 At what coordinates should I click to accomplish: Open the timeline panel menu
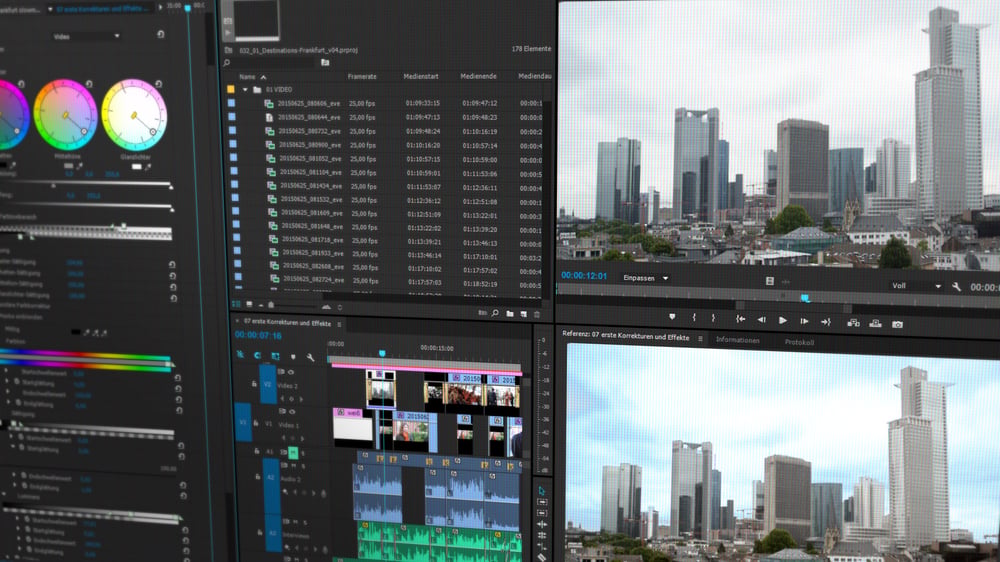point(339,325)
